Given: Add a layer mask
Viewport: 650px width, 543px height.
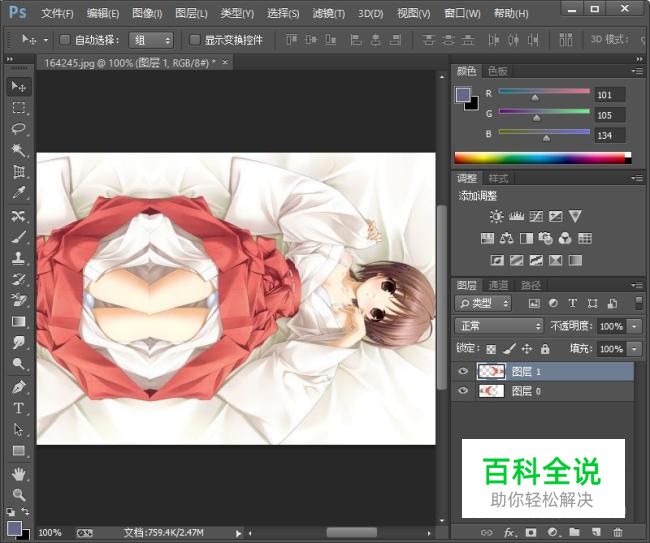Looking at the screenshot, I should (531, 532).
